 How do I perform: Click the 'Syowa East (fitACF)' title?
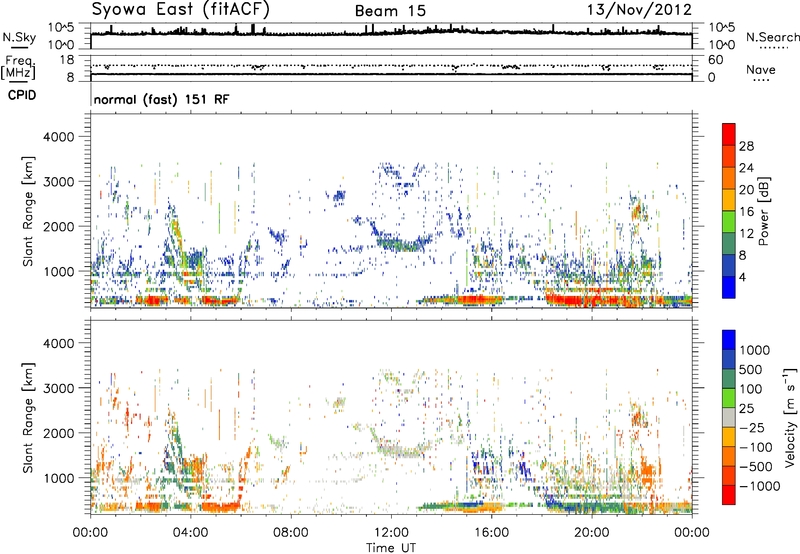(x=180, y=10)
